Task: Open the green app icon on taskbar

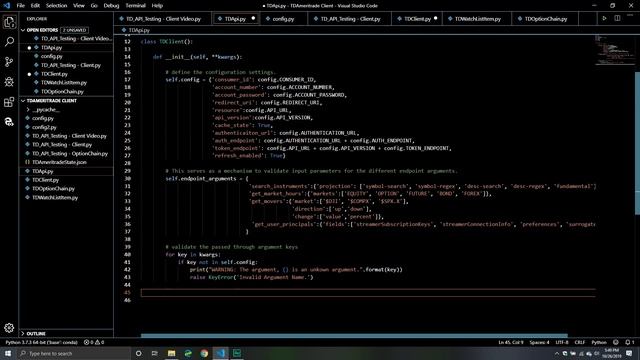Action: 237,353
